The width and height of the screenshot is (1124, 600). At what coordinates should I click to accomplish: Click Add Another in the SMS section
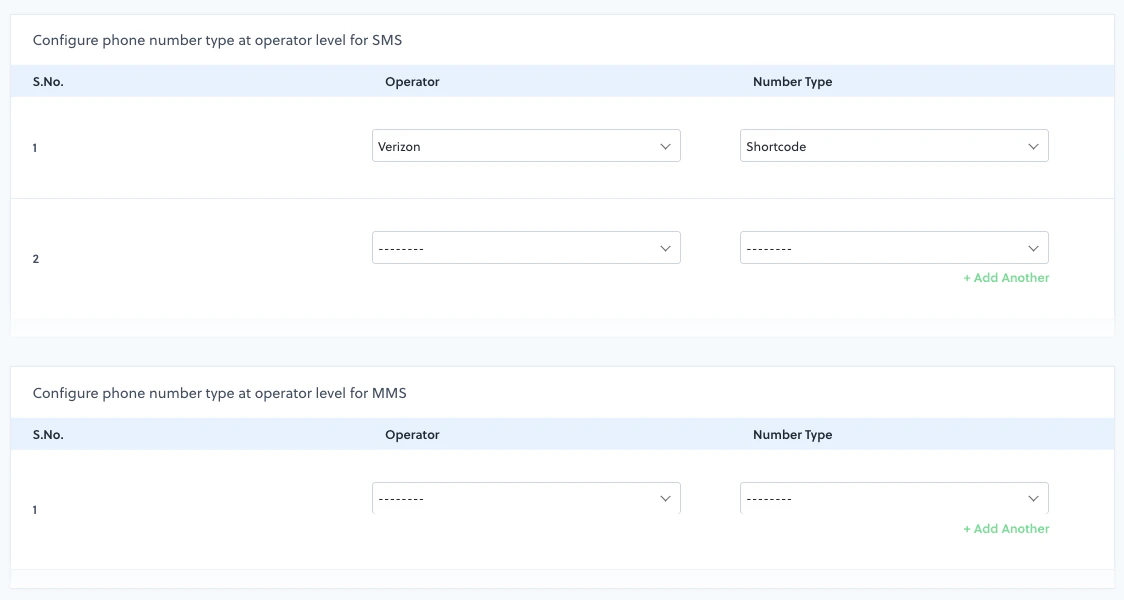(1006, 277)
